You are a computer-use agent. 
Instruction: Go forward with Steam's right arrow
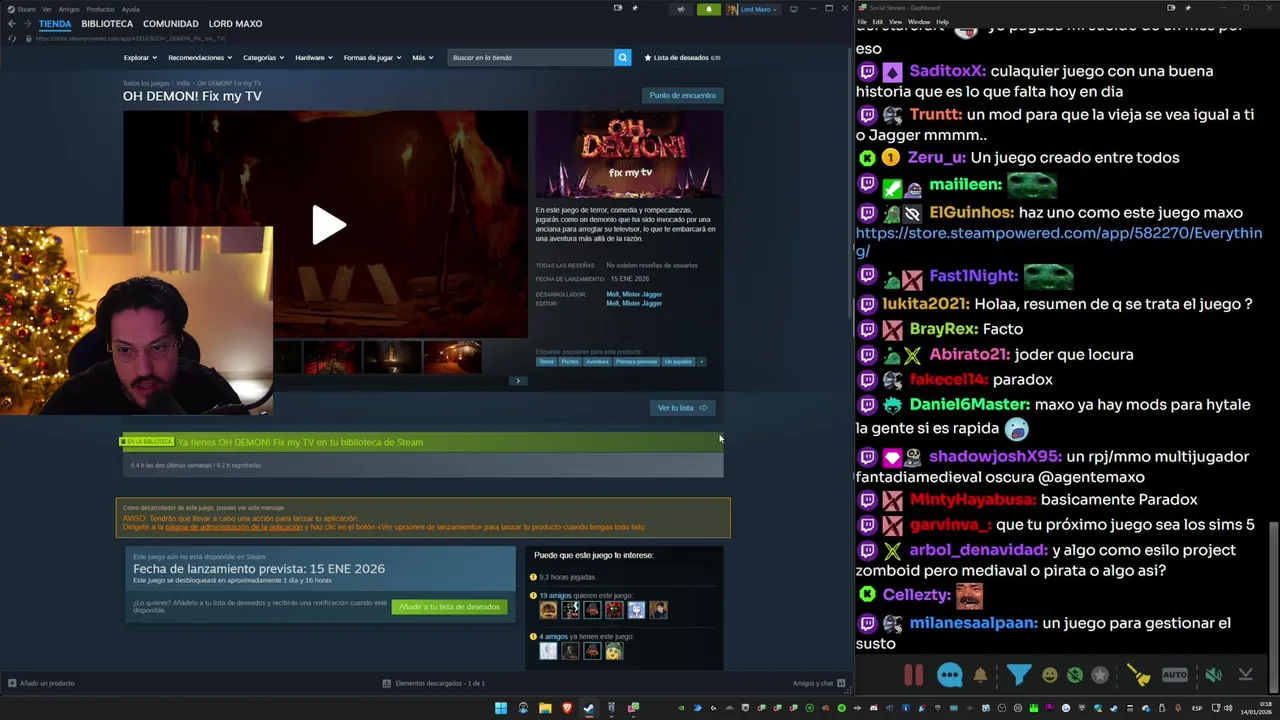[x=28, y=23]
